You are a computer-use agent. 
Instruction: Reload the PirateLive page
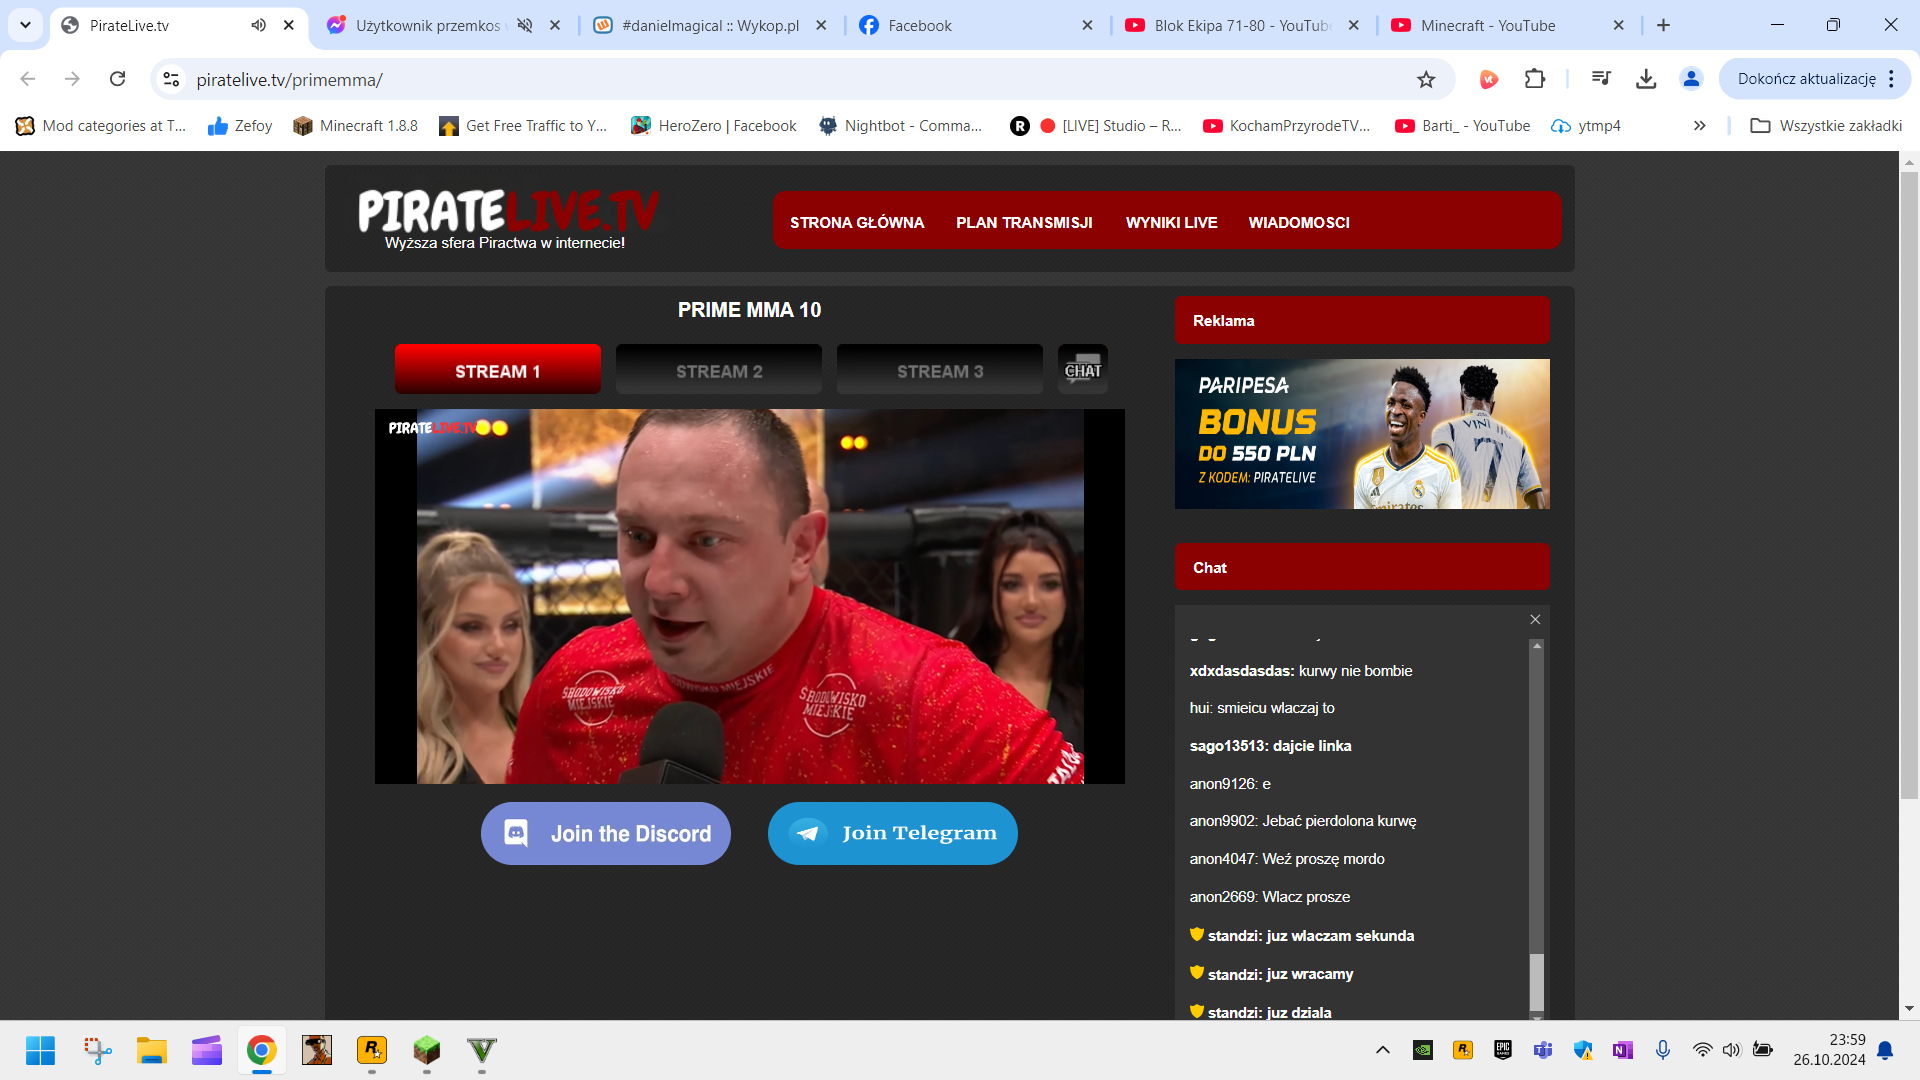pos(117,79)
